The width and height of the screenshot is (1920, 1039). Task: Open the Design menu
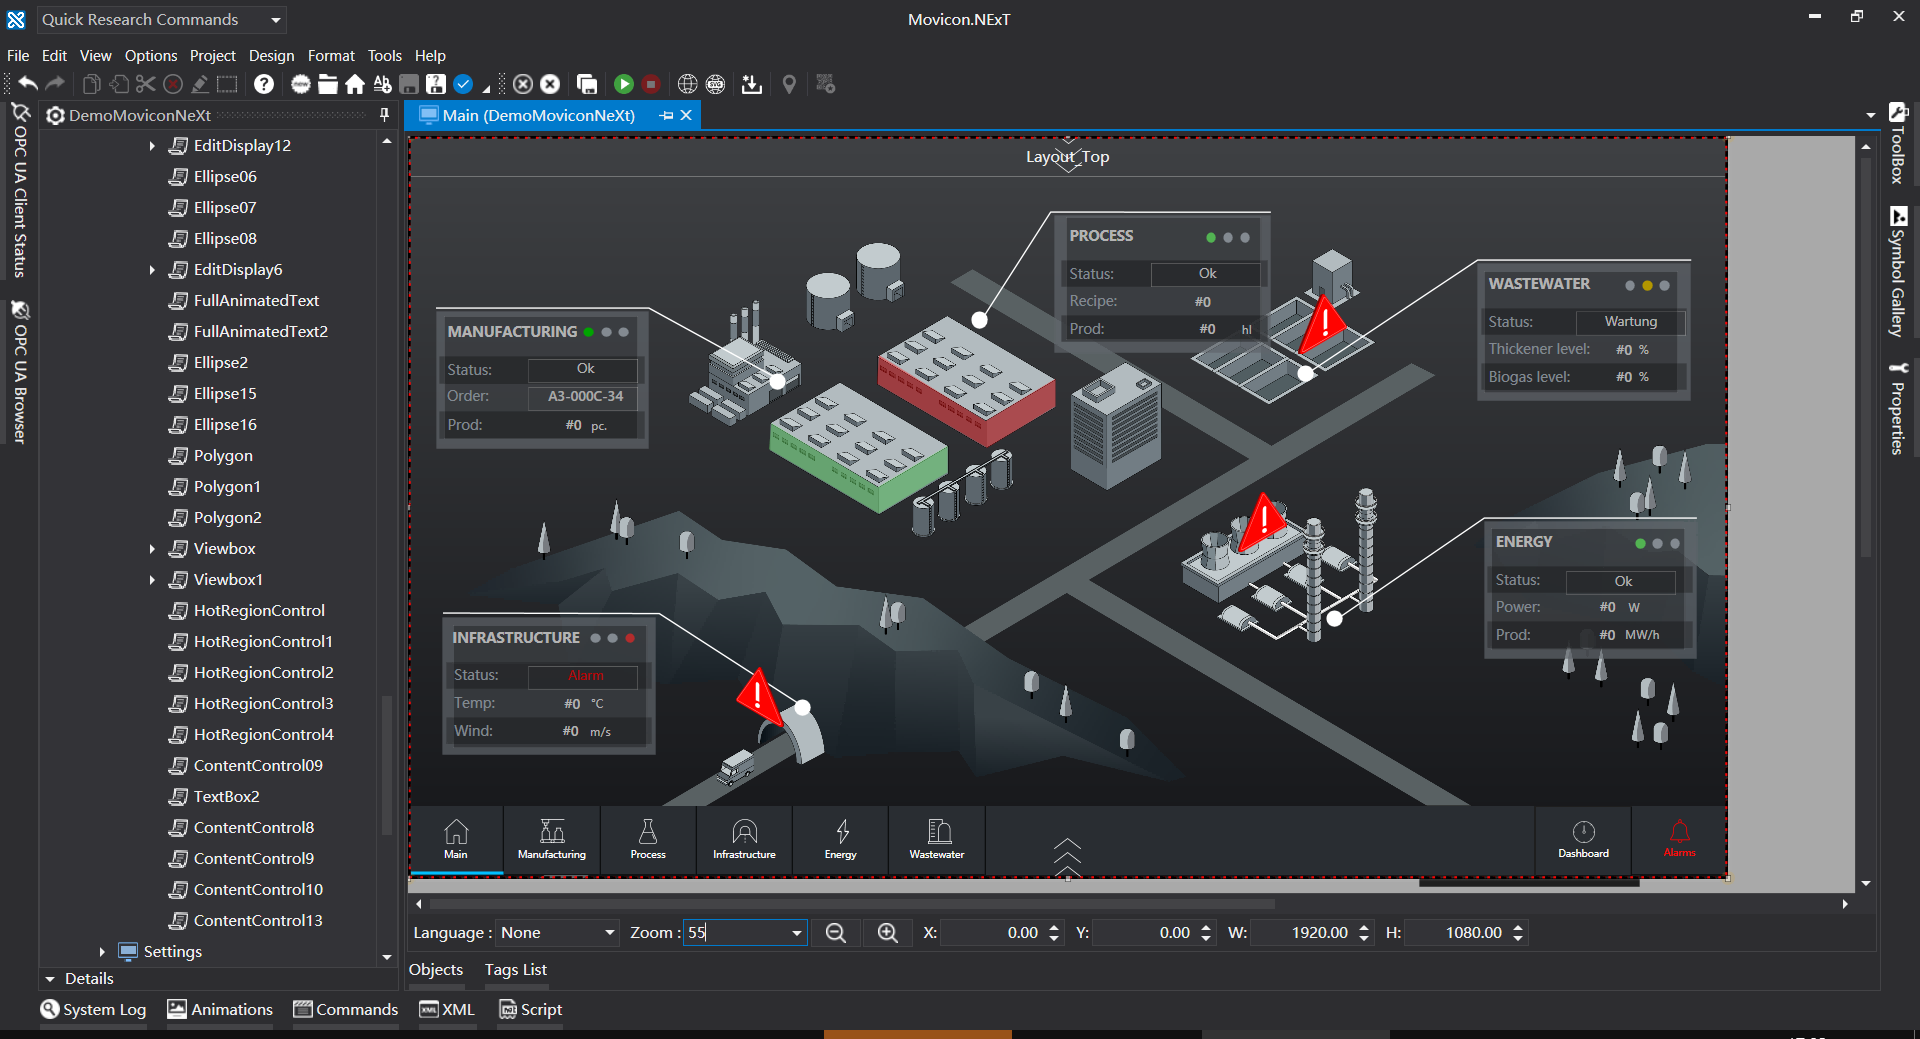point(272,56)
